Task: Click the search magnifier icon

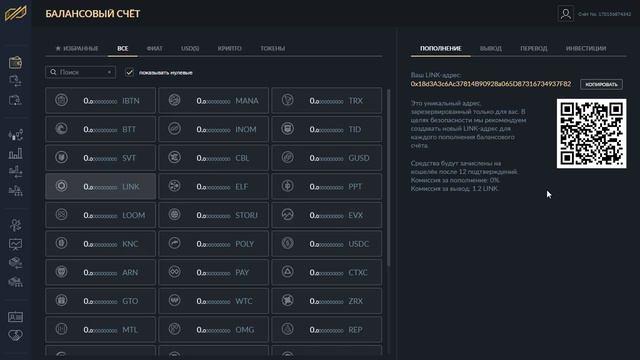Action: point(53,72)
